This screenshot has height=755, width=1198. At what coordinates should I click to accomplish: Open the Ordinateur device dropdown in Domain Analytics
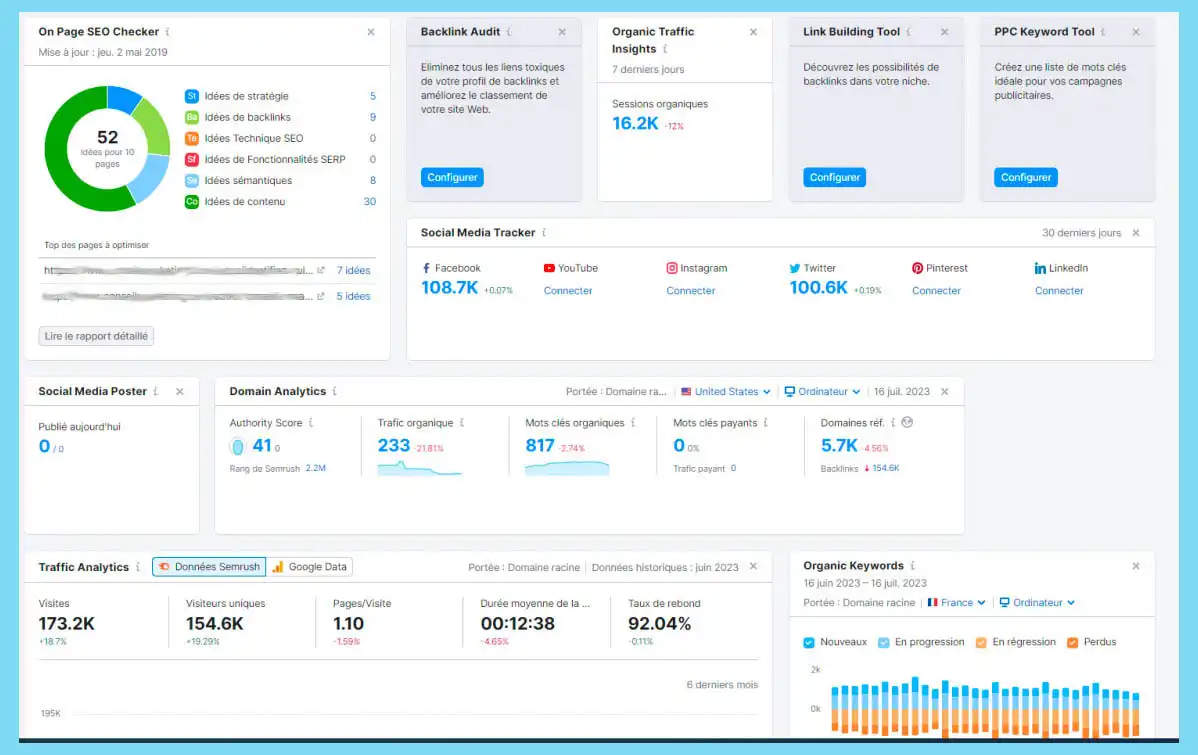[x=822, y=391]
